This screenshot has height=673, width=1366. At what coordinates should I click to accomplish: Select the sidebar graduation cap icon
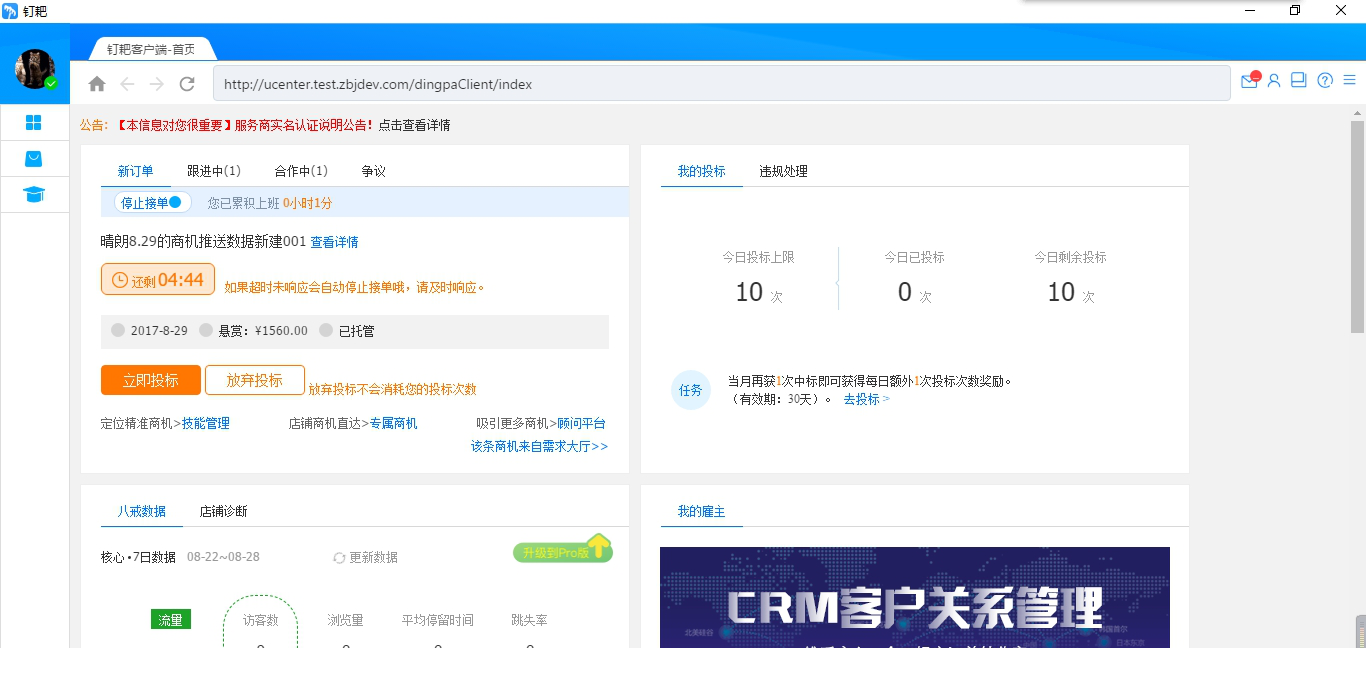pyautogui.click(x=34, y=194)
